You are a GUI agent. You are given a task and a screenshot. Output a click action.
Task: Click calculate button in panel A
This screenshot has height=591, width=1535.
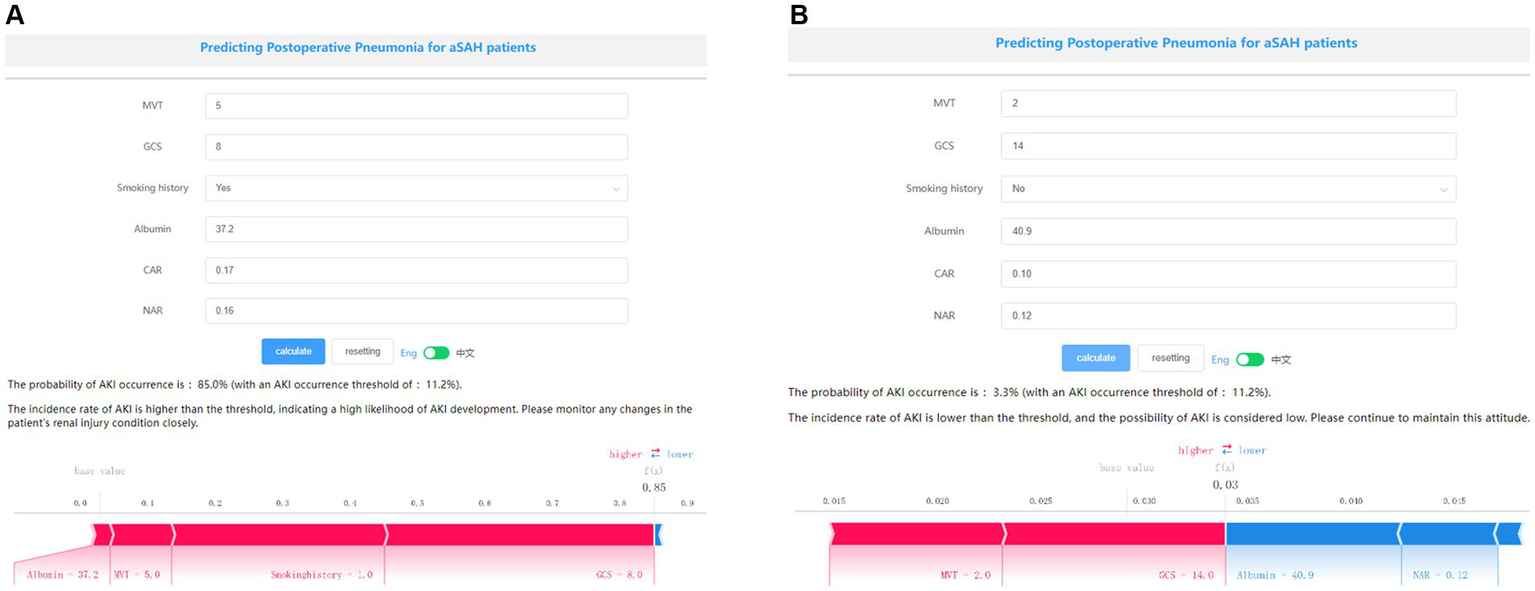click(x=293, y=351)
